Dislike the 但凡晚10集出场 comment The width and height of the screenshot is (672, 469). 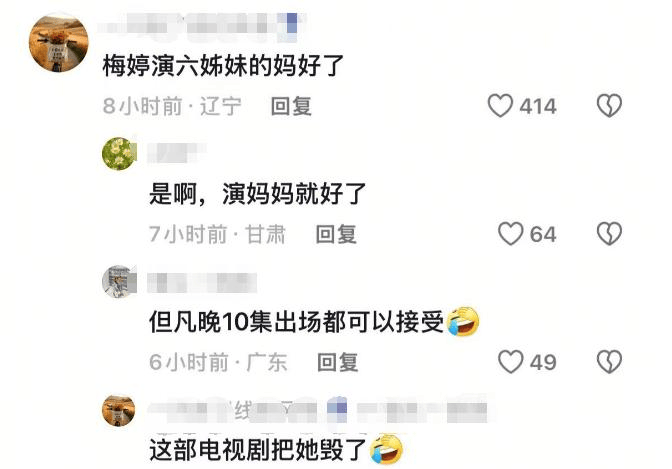609,361
